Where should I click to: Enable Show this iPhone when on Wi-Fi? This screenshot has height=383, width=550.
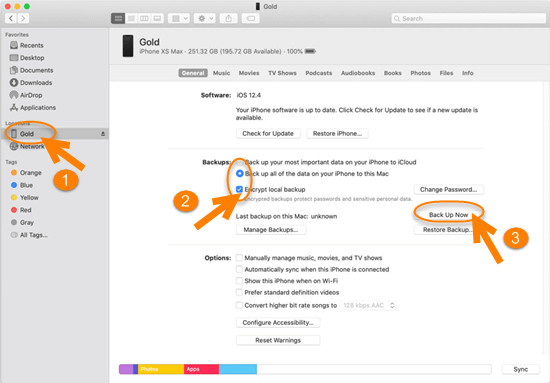[239, 281]
